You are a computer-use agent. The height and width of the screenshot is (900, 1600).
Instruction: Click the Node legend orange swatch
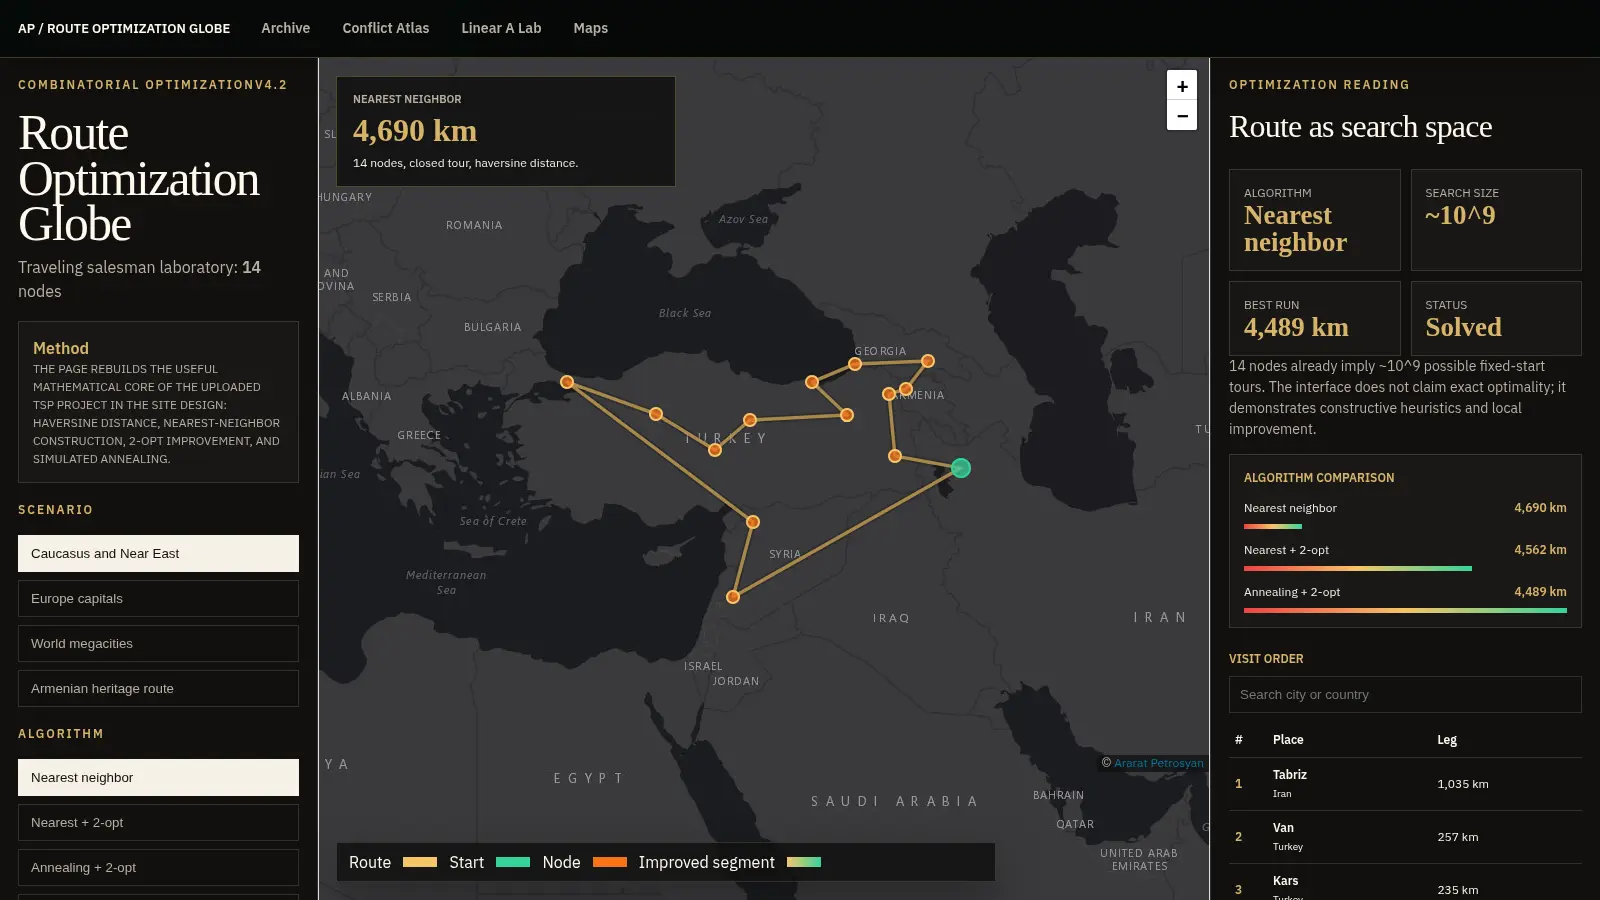coord(610,862)
